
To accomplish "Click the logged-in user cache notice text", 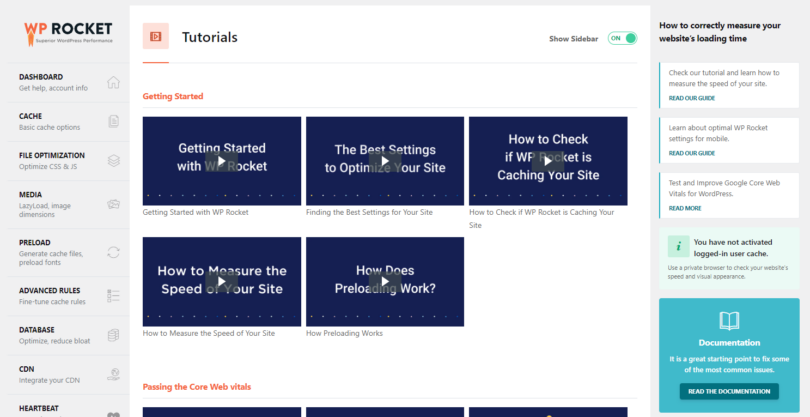I will tap(733, 248).
